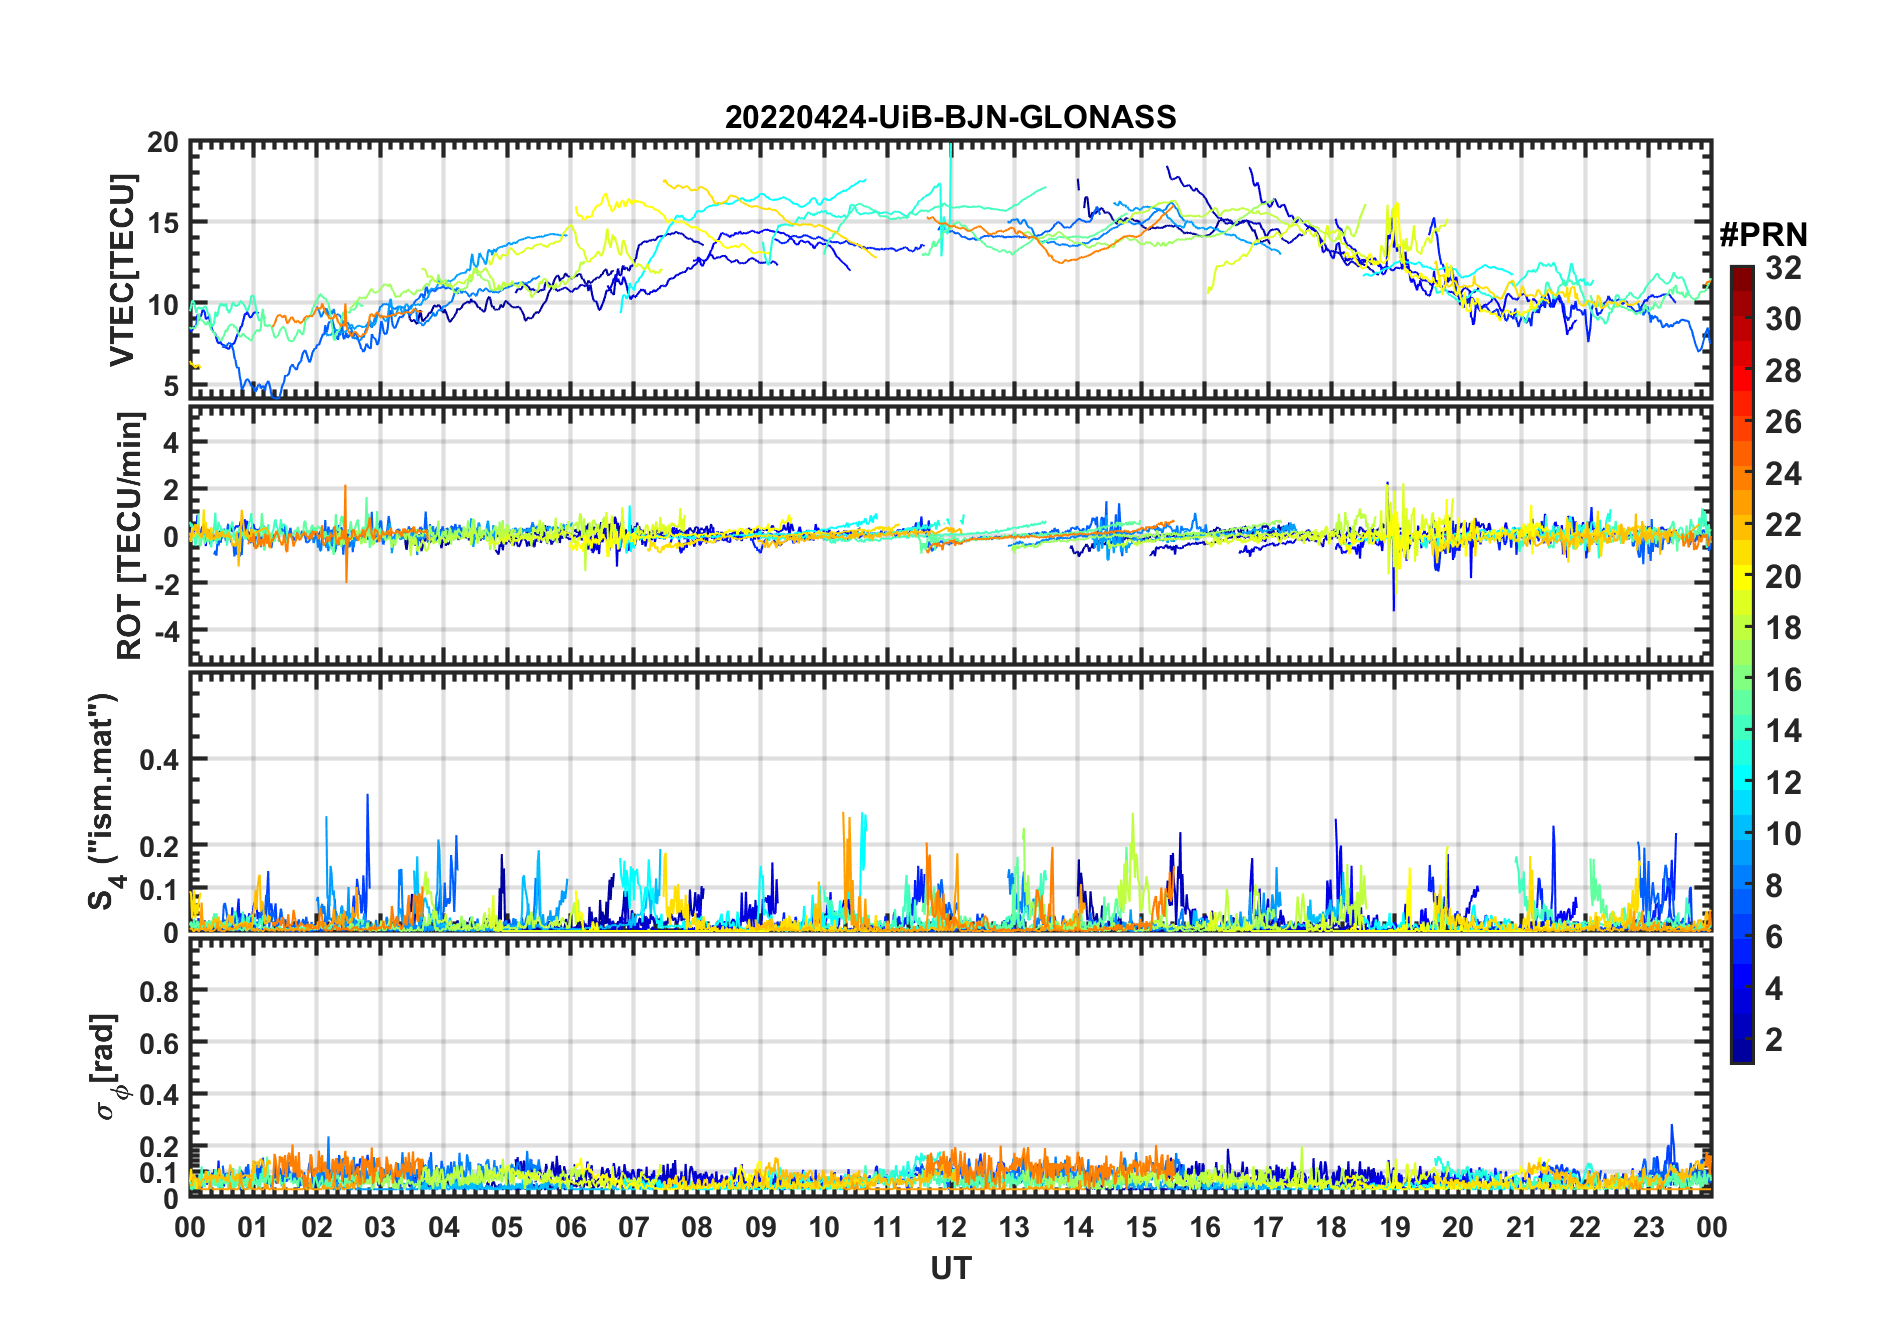Click the 28 label on the PRN colorbar
Image resolution: width=1902 pixels, height=1330 pixels.
pos(1783,371)
